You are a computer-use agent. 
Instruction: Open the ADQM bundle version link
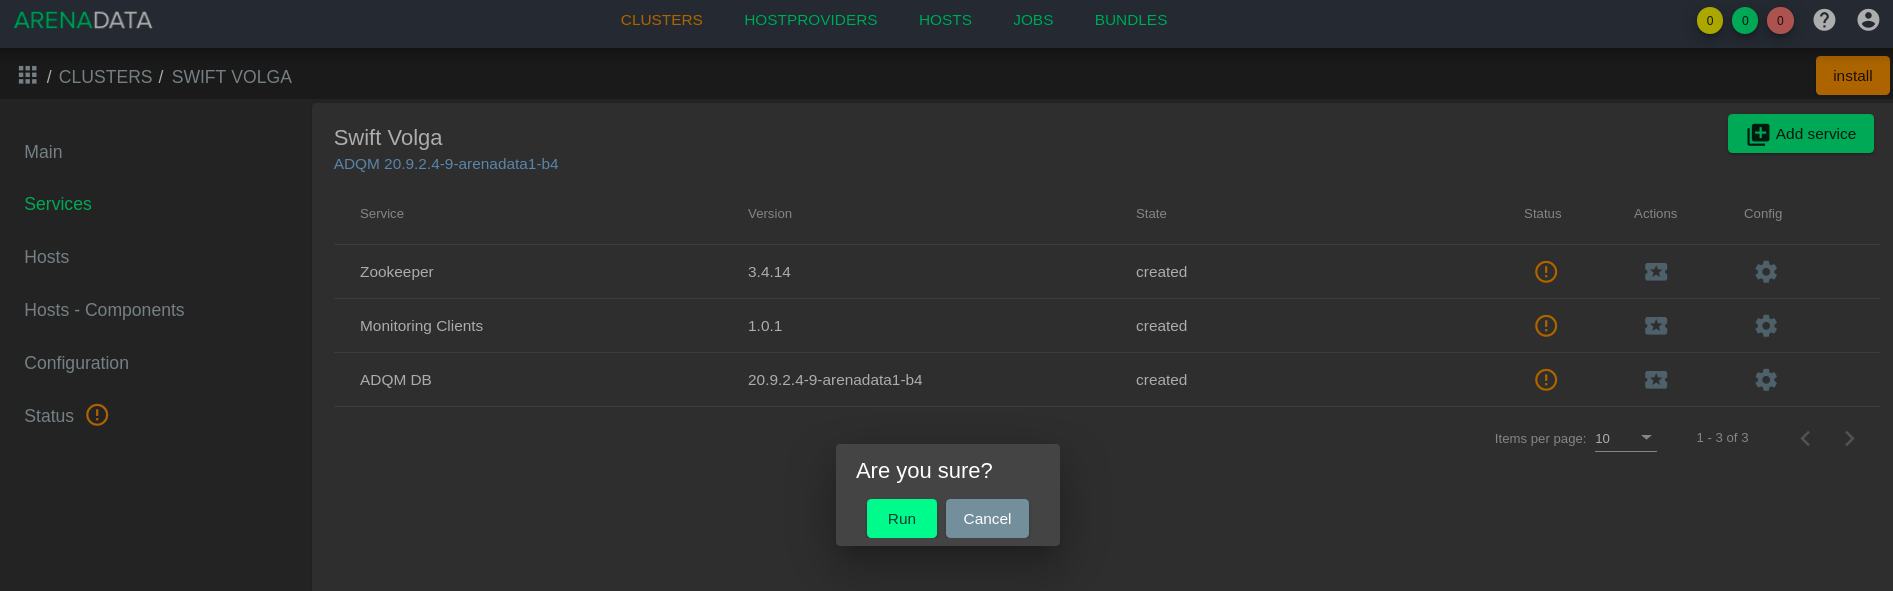click(x=446, y=164)
